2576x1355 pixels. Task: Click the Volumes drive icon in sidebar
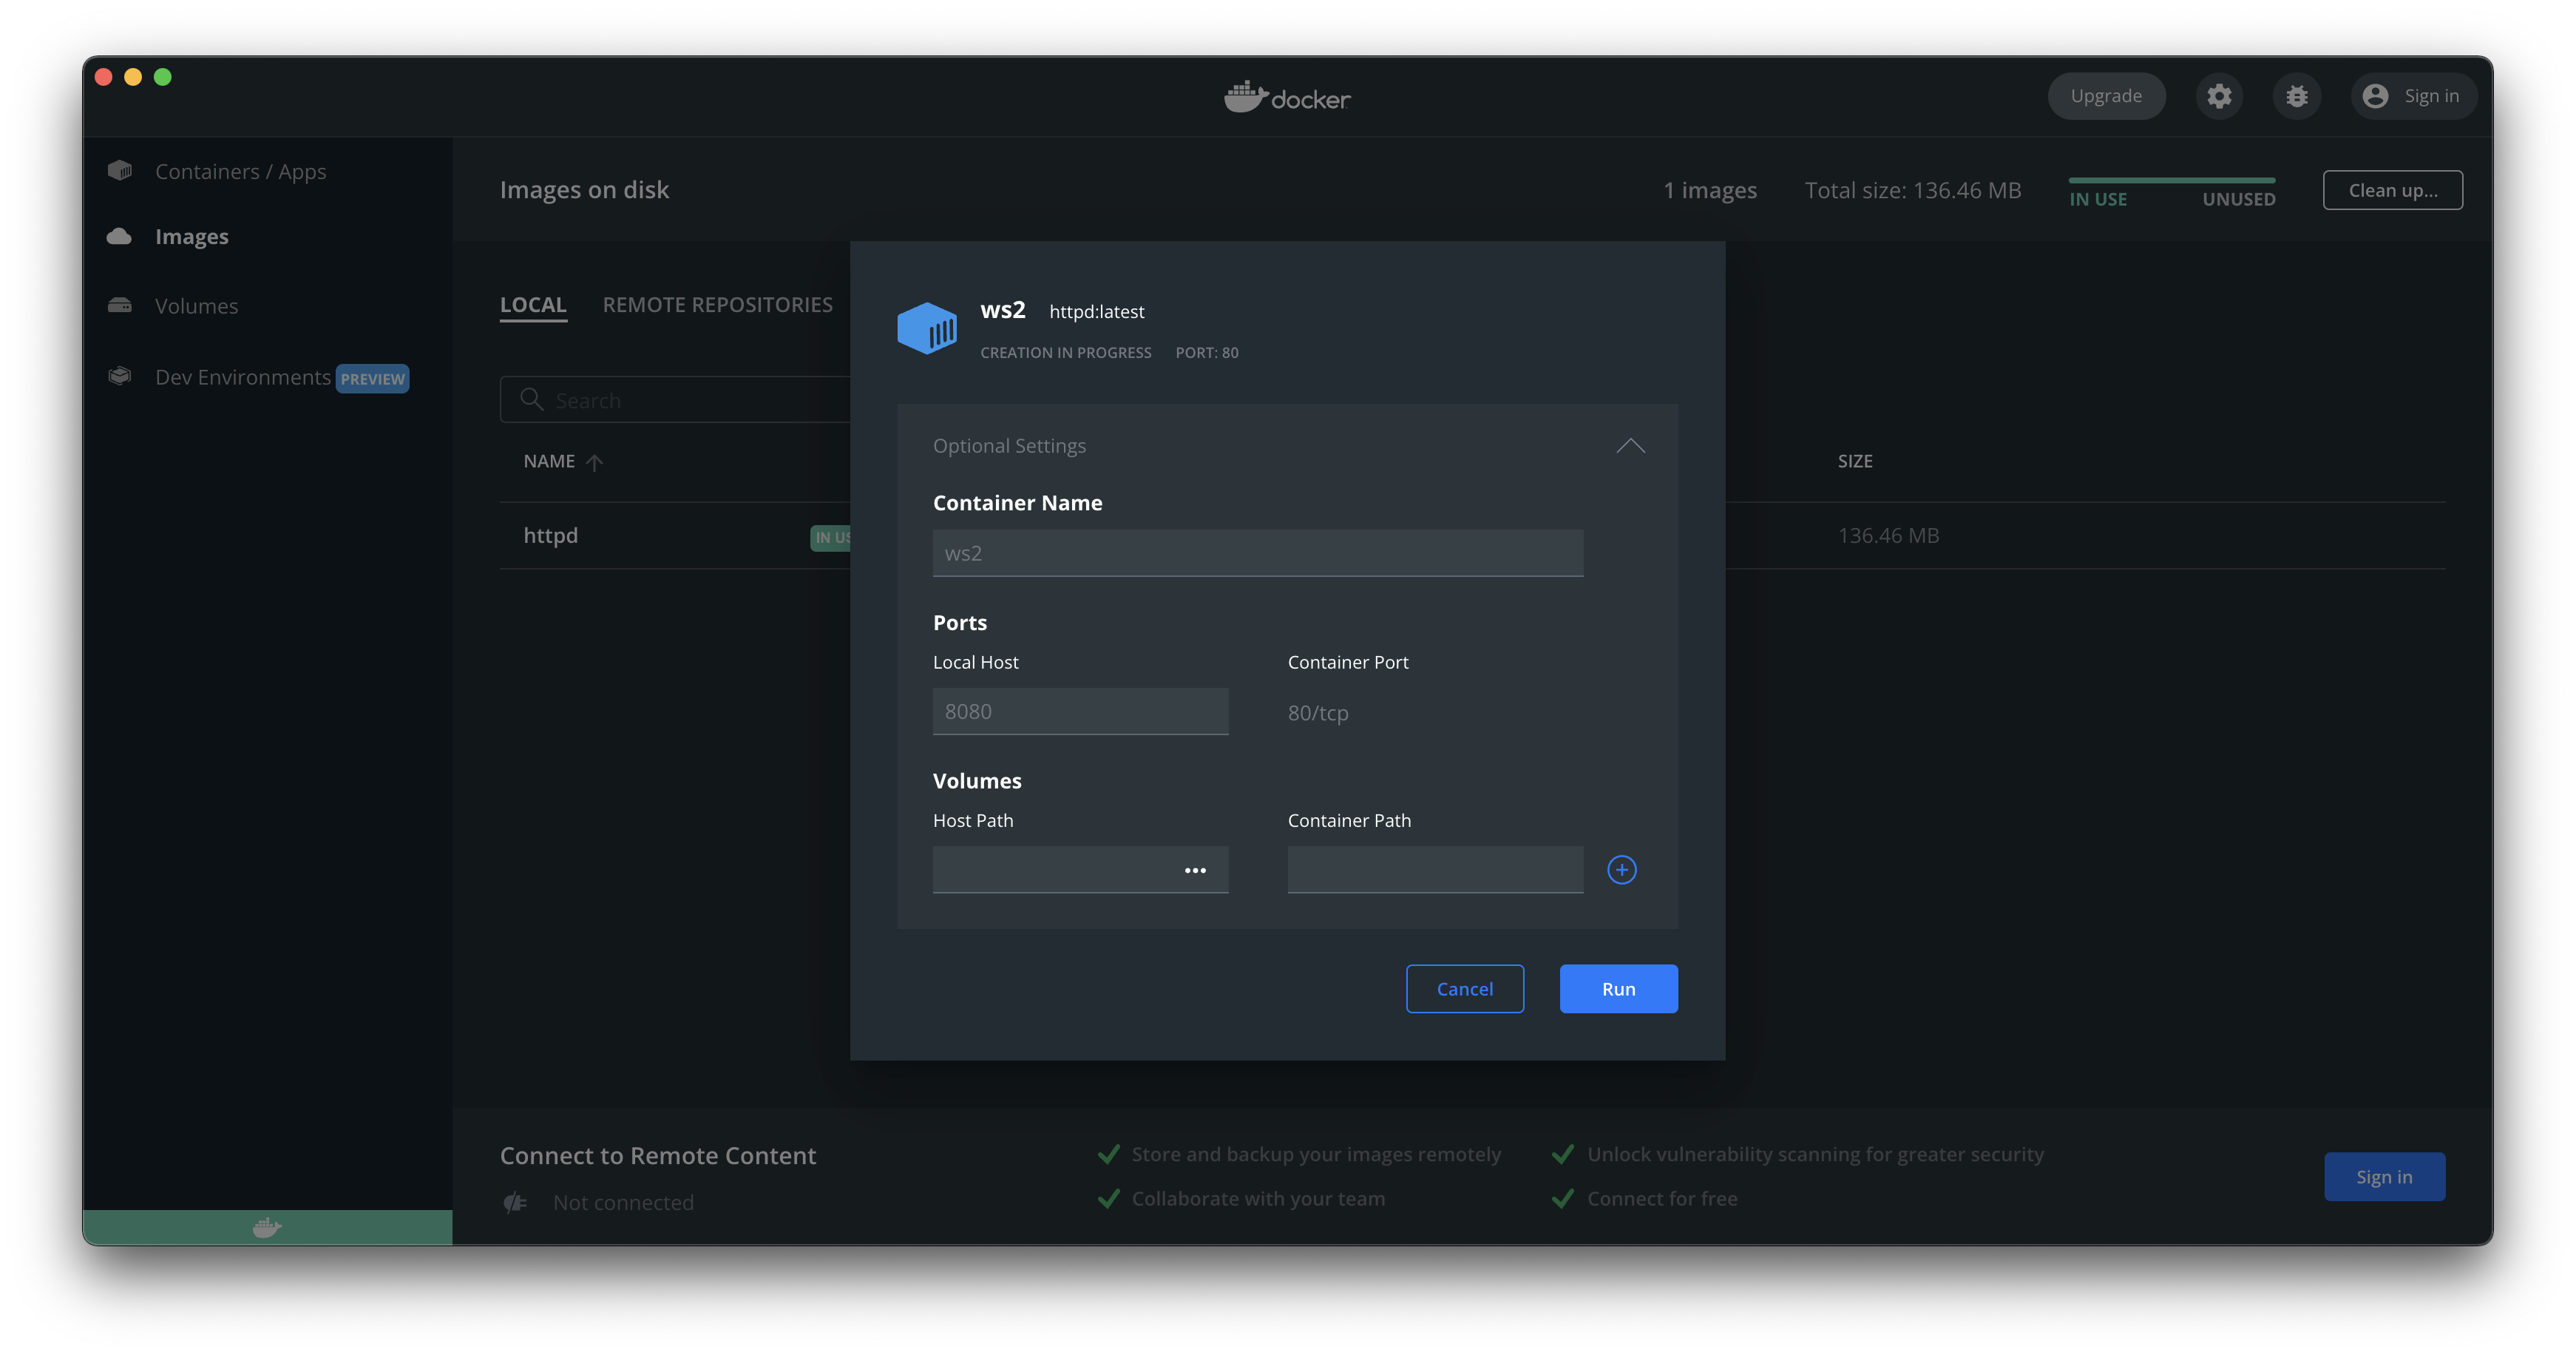tap(120, 306)
